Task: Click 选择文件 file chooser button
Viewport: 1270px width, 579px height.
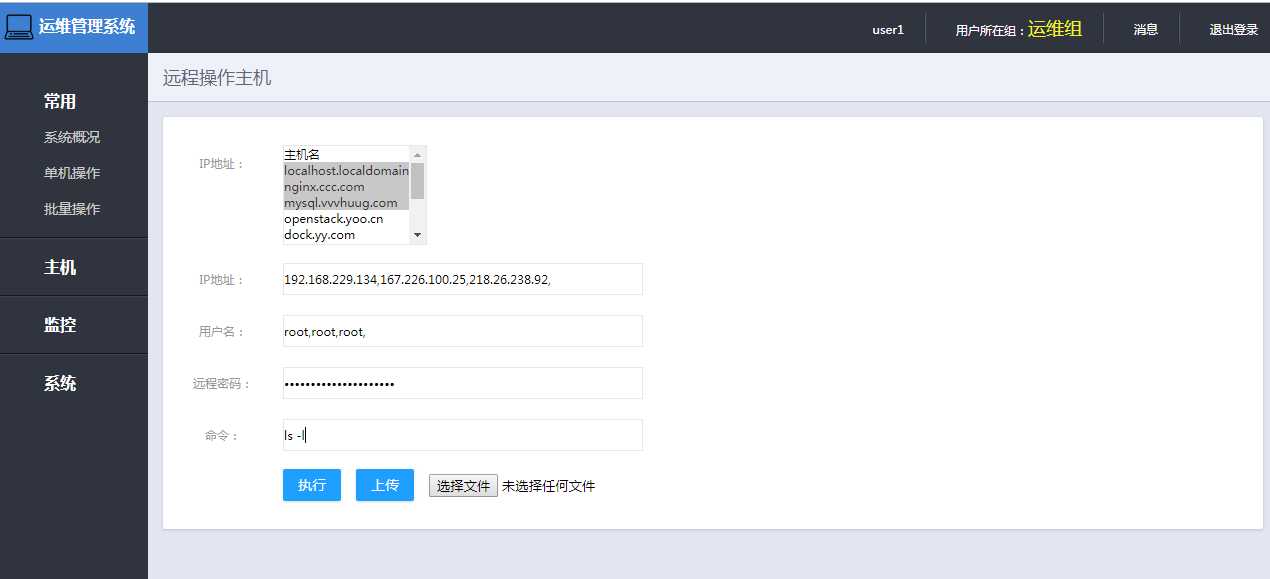Action: (463, 486)
